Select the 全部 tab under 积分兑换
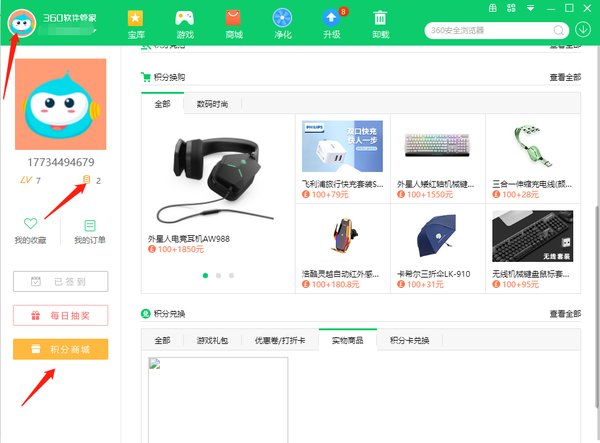 coord(162,340)
